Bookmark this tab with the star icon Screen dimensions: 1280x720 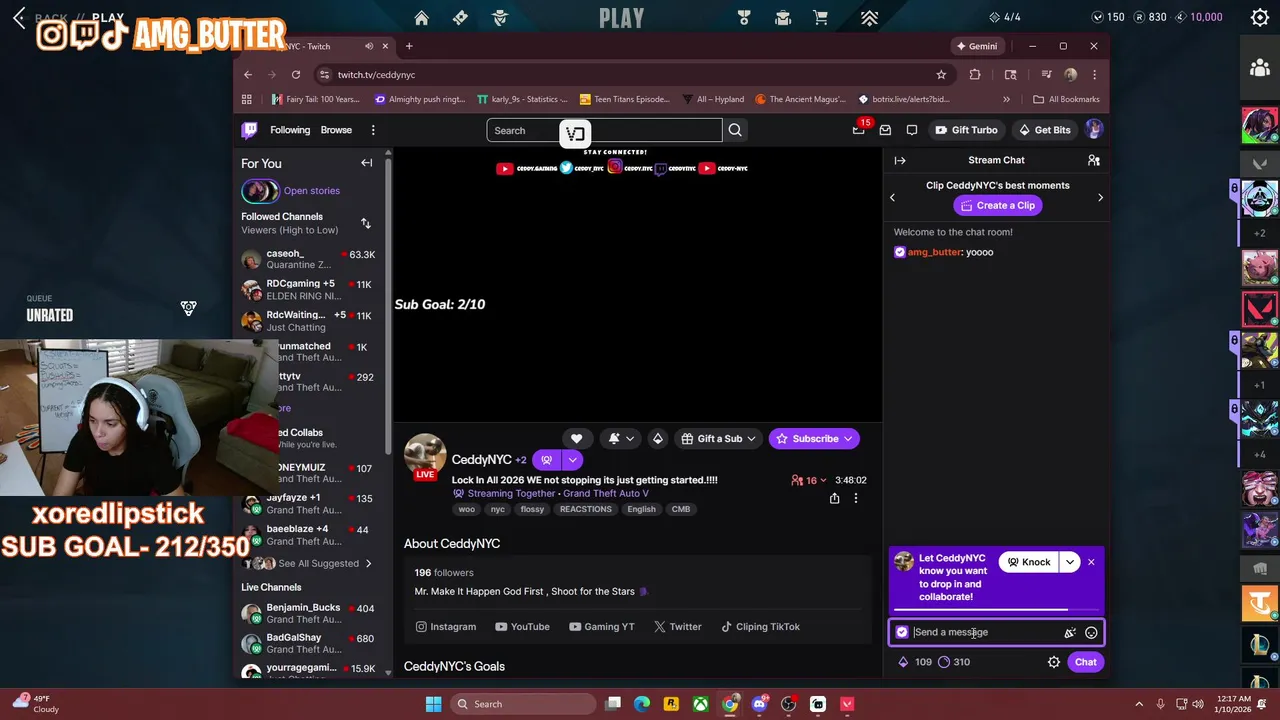(x=941, y=75)
